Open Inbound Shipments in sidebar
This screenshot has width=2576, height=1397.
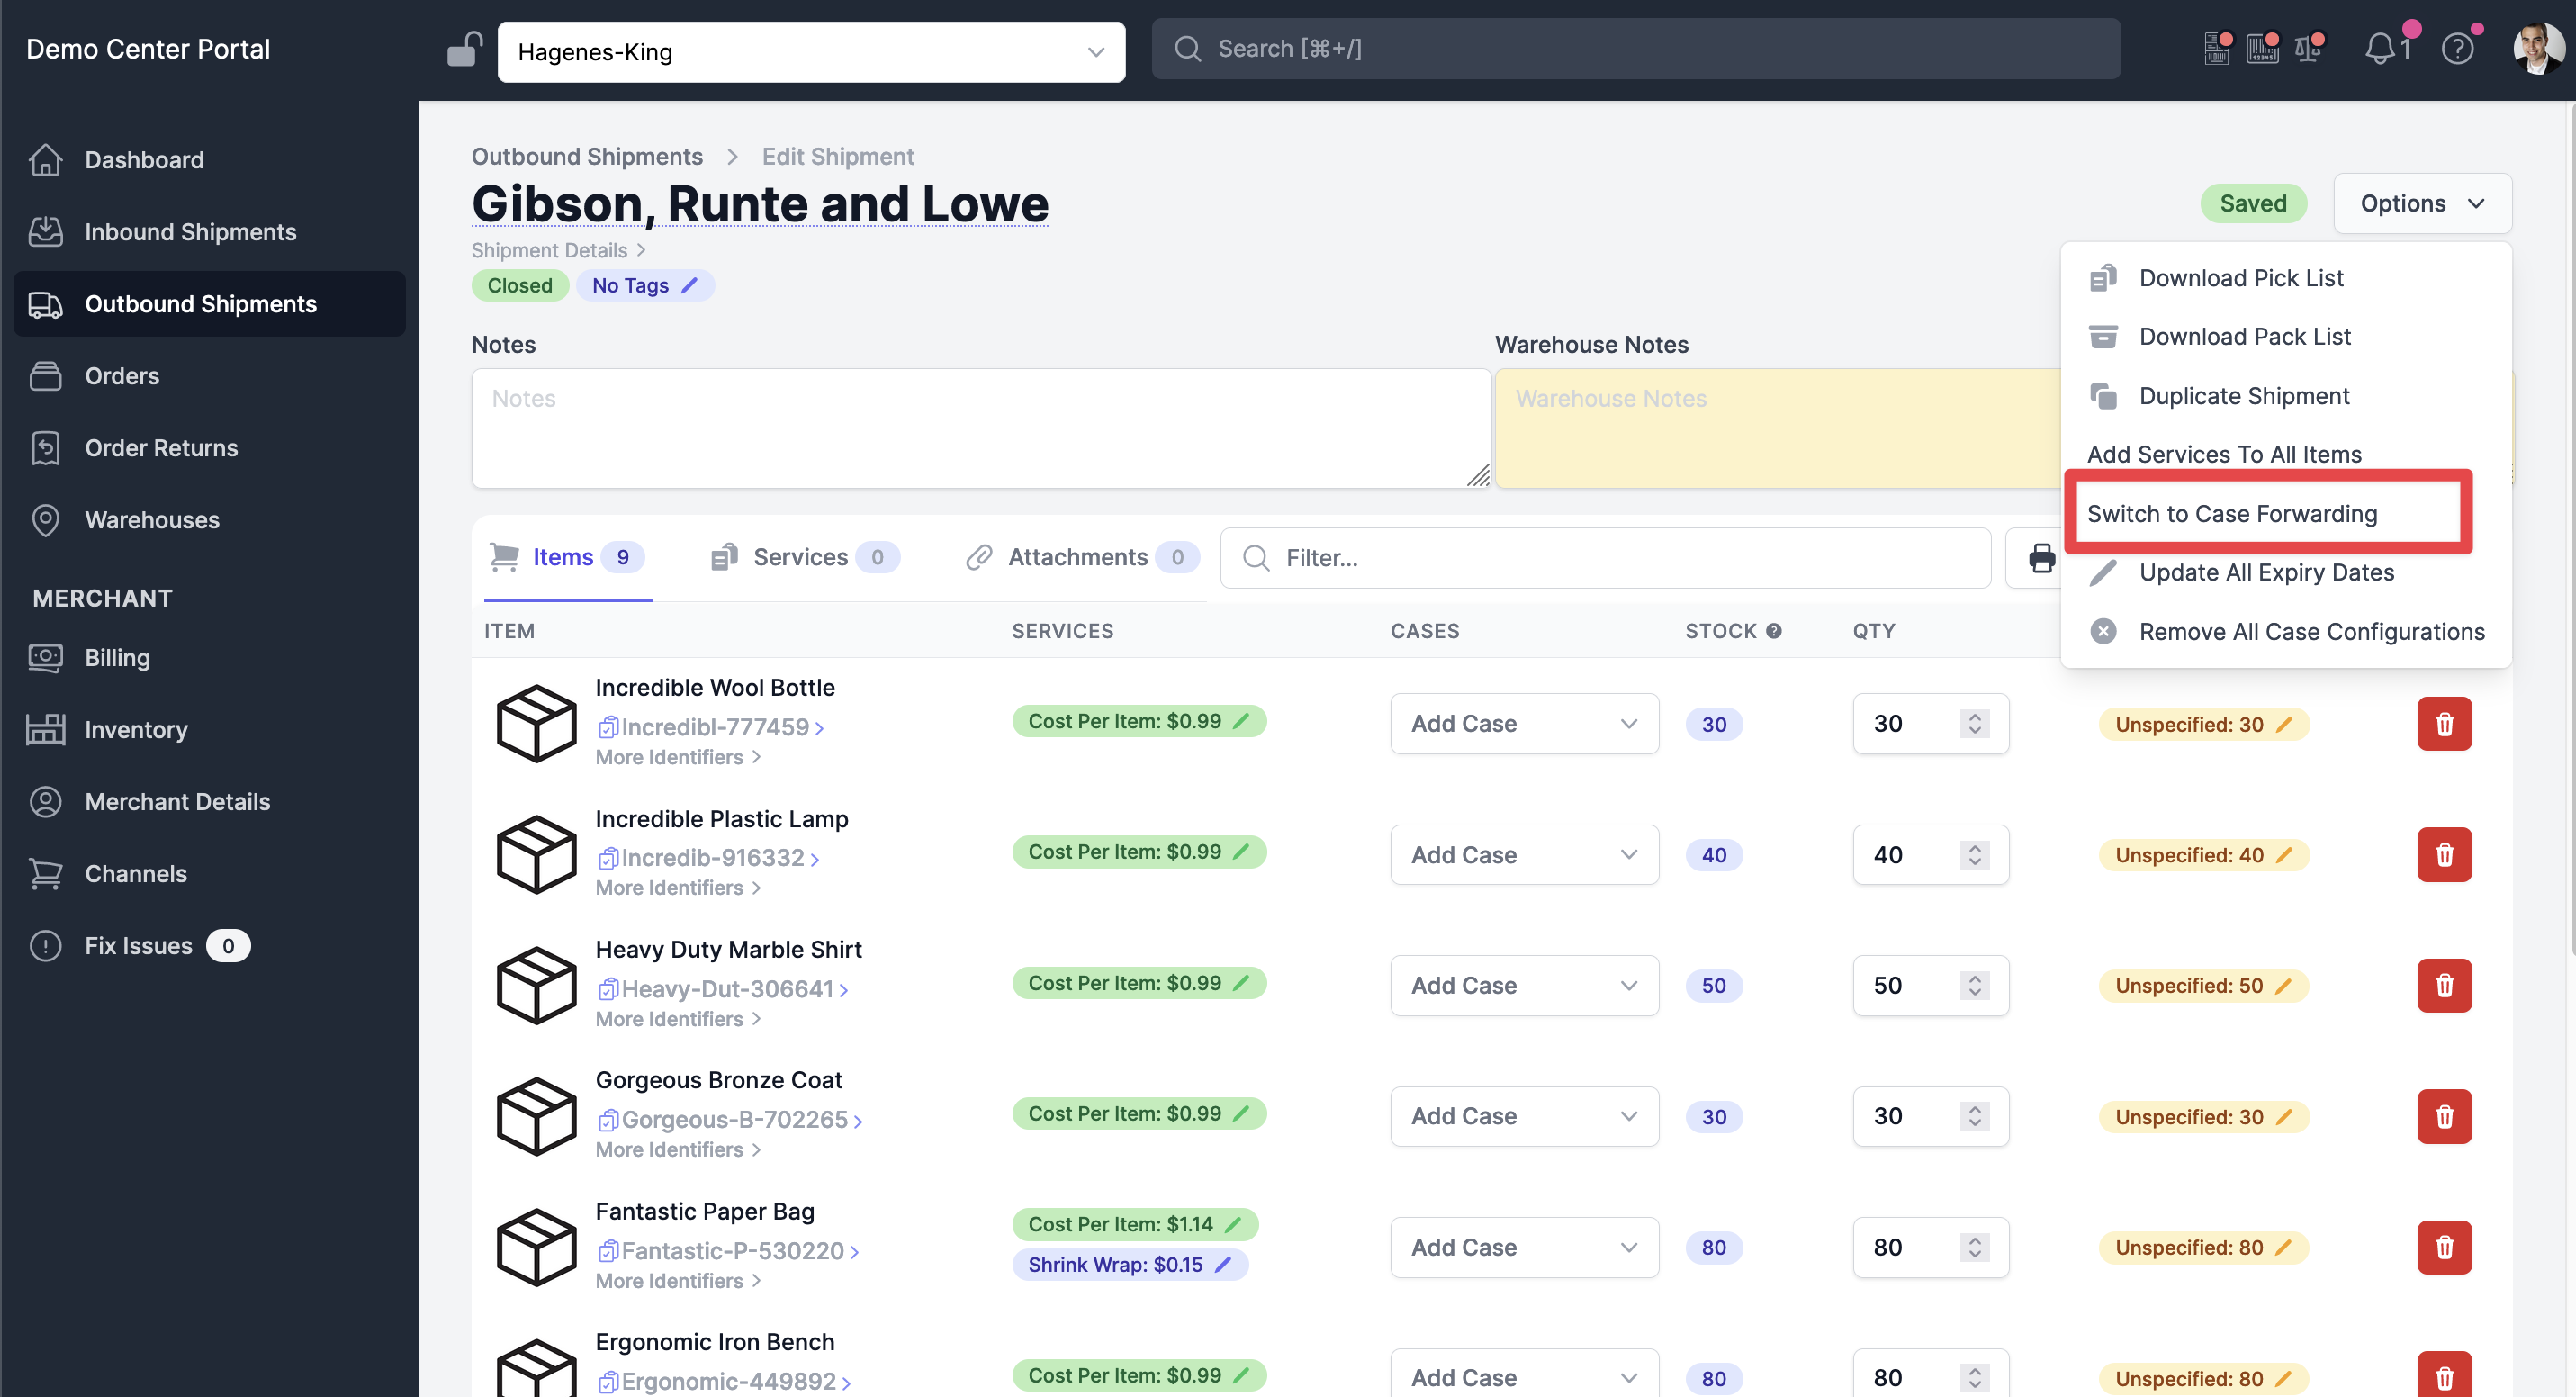pos(210,232)
